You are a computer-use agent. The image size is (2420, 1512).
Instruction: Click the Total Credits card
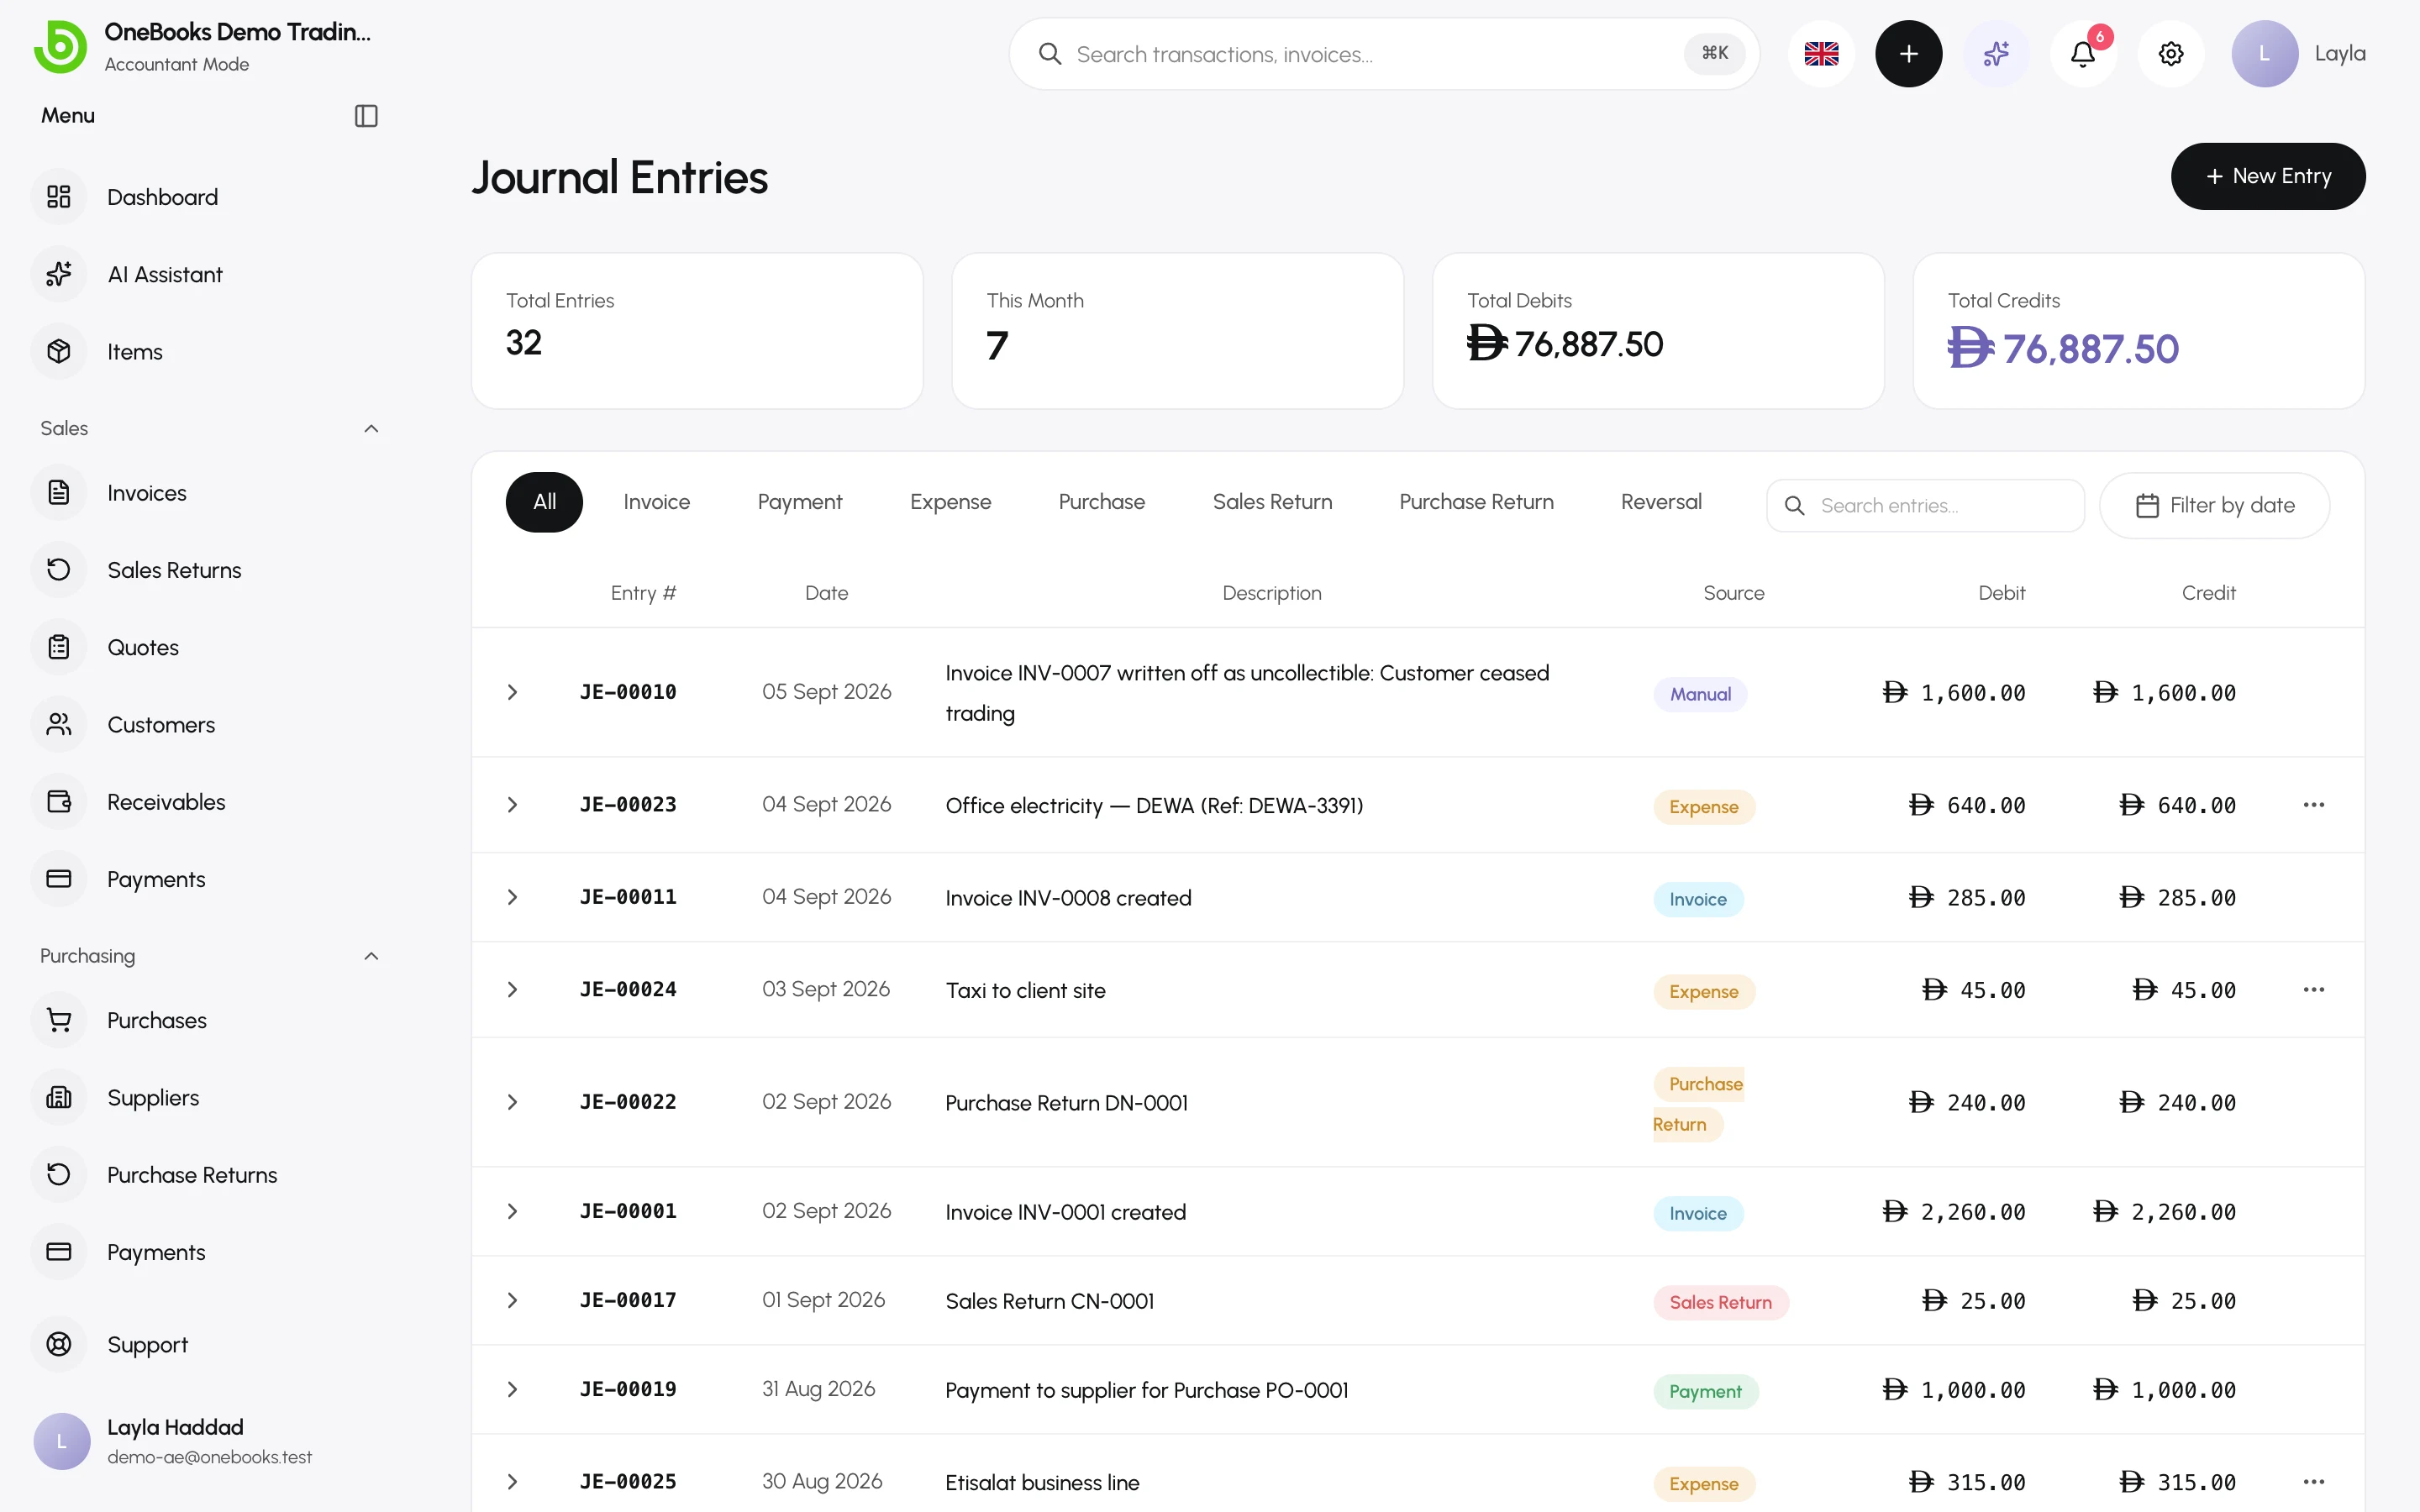(x=2138, y=331)
